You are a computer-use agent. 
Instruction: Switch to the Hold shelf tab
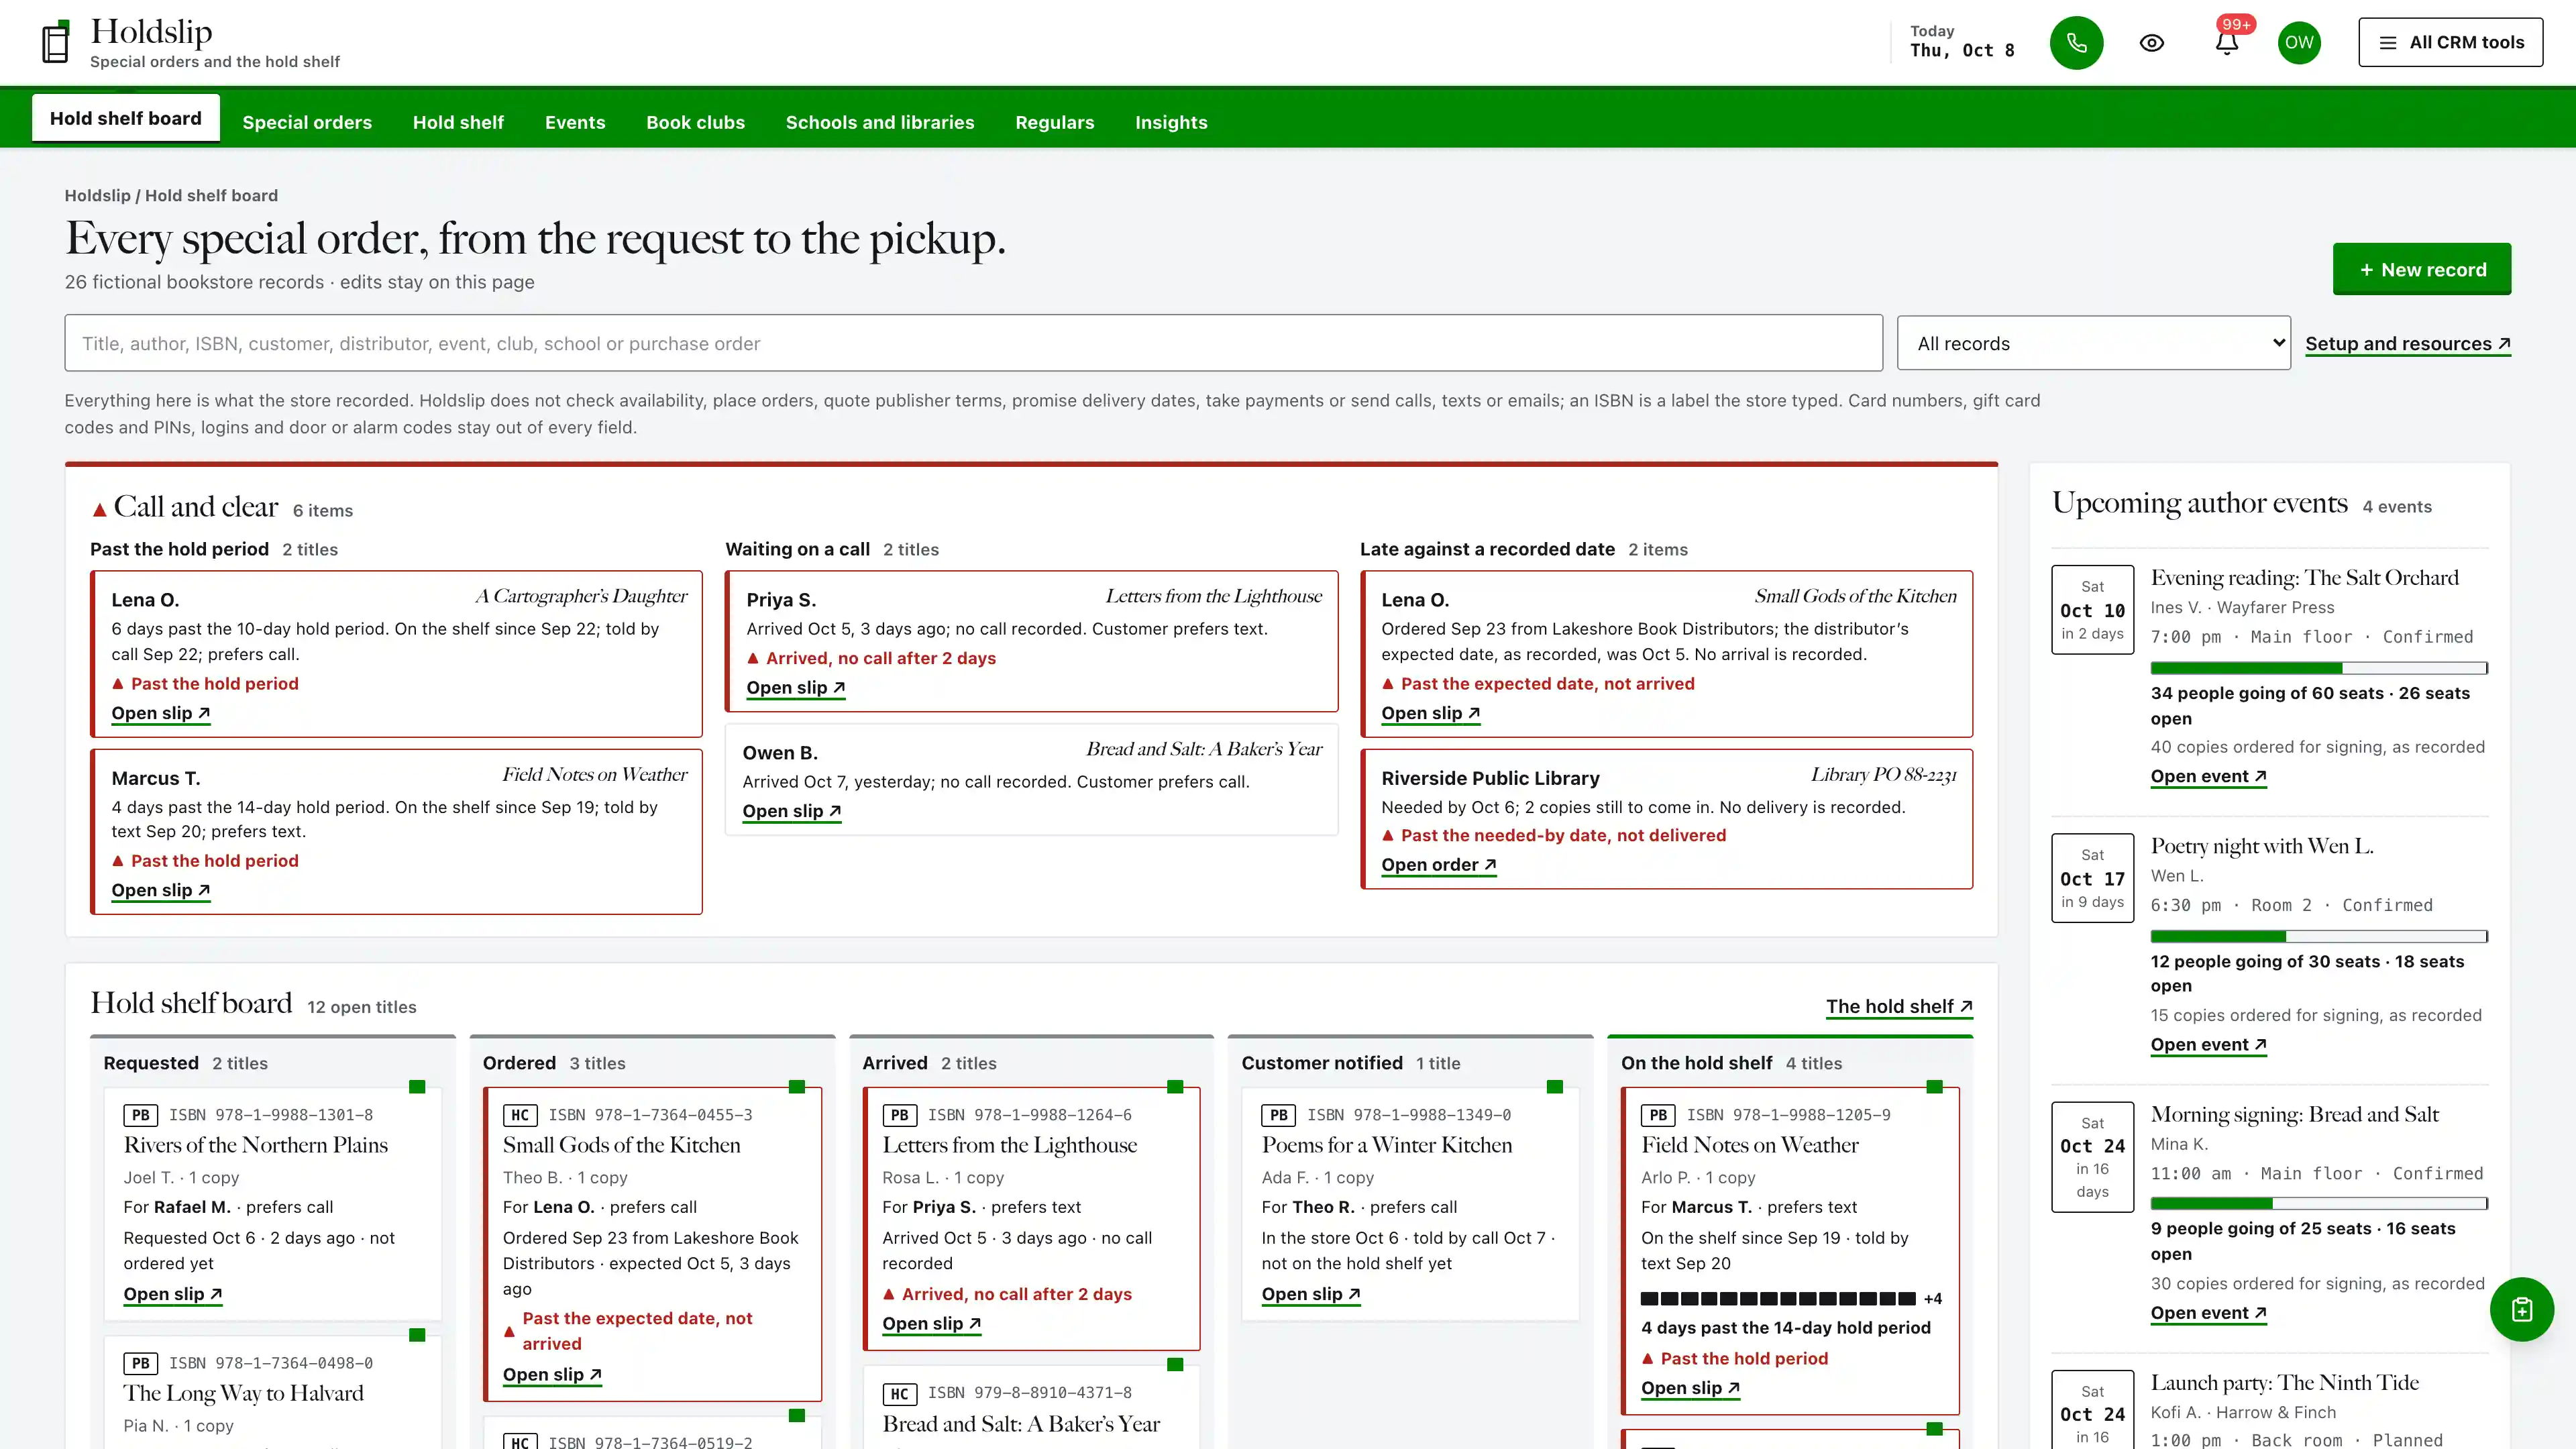click(458, 122)
